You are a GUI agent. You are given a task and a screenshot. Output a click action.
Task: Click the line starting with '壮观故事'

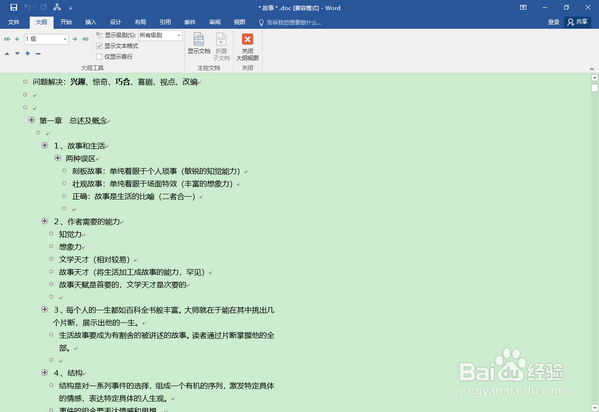pyautogui.click(x=156, y=184)
